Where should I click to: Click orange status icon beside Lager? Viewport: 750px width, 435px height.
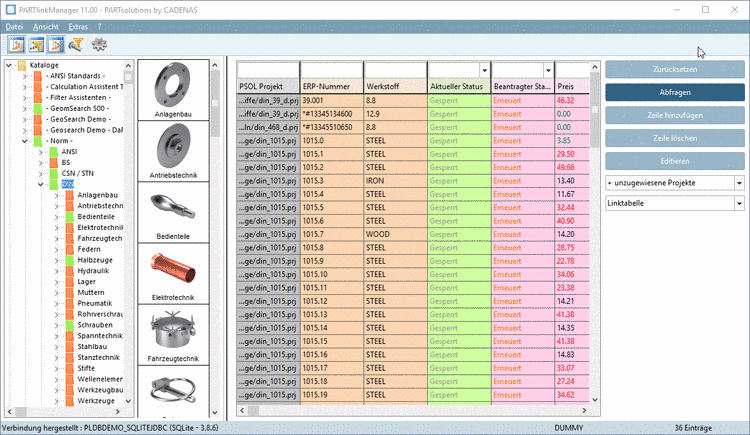(69, 281)
